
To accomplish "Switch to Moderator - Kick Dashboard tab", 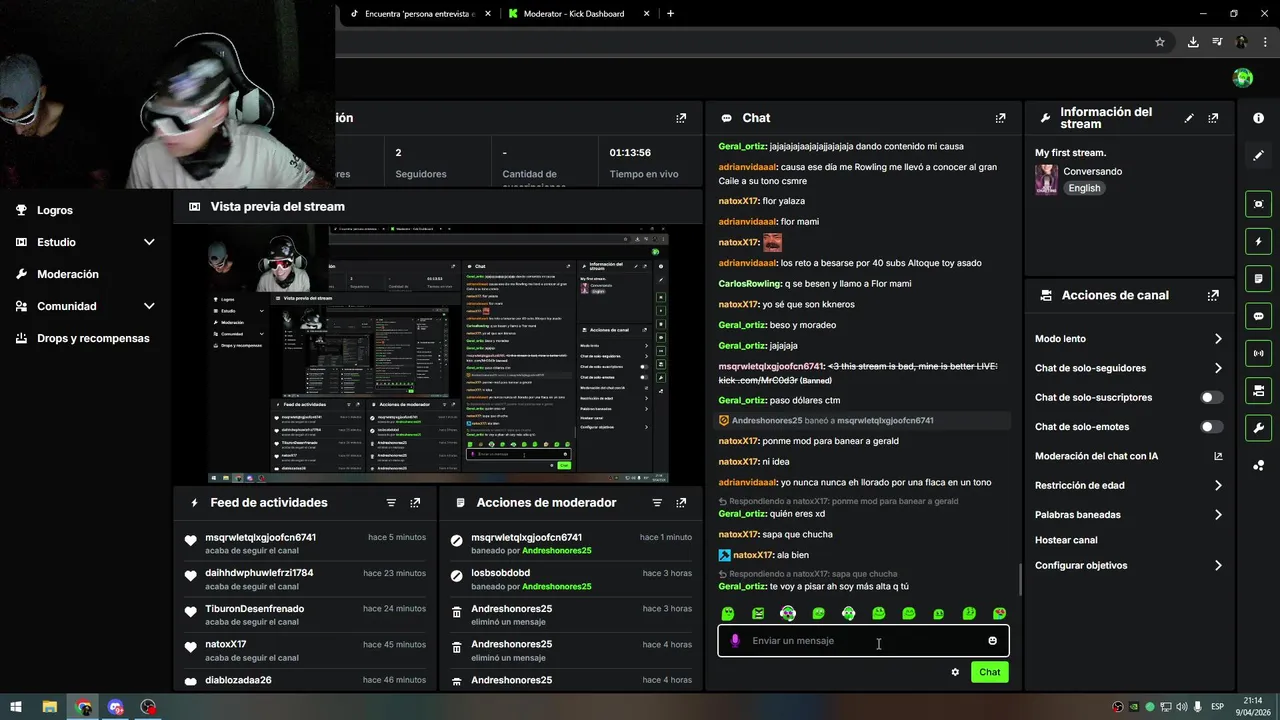I will [578, 14].
